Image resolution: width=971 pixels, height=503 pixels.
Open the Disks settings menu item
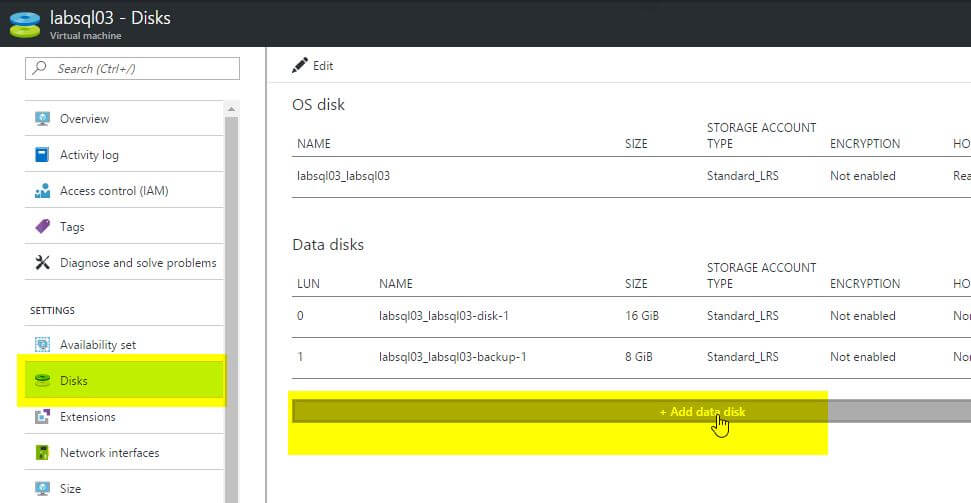click(x=124, y=380)
